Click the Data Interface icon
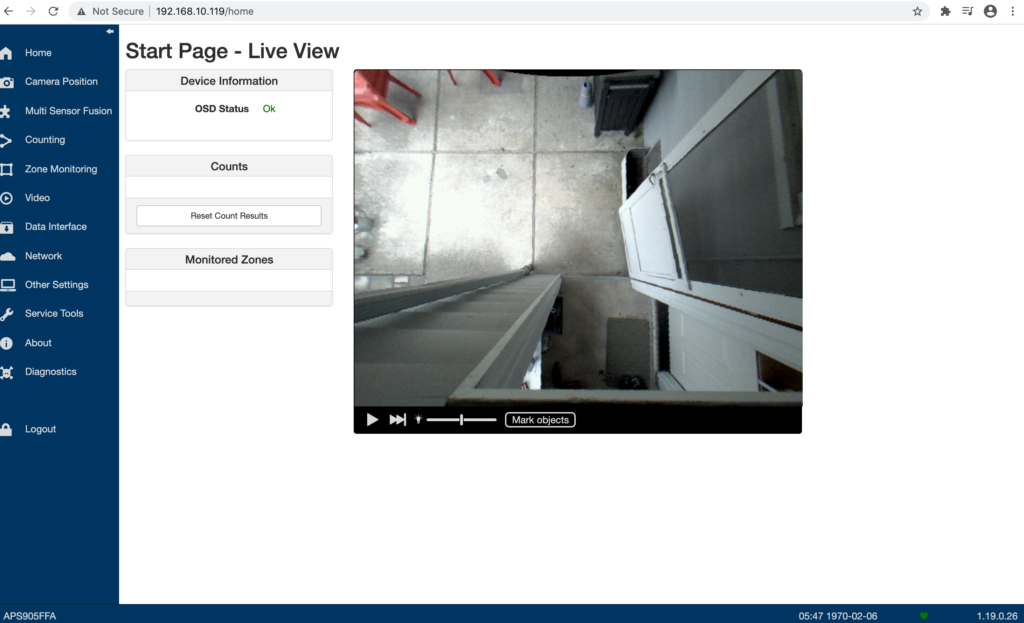Screen dimensions: 1024x623 (7, 227)
